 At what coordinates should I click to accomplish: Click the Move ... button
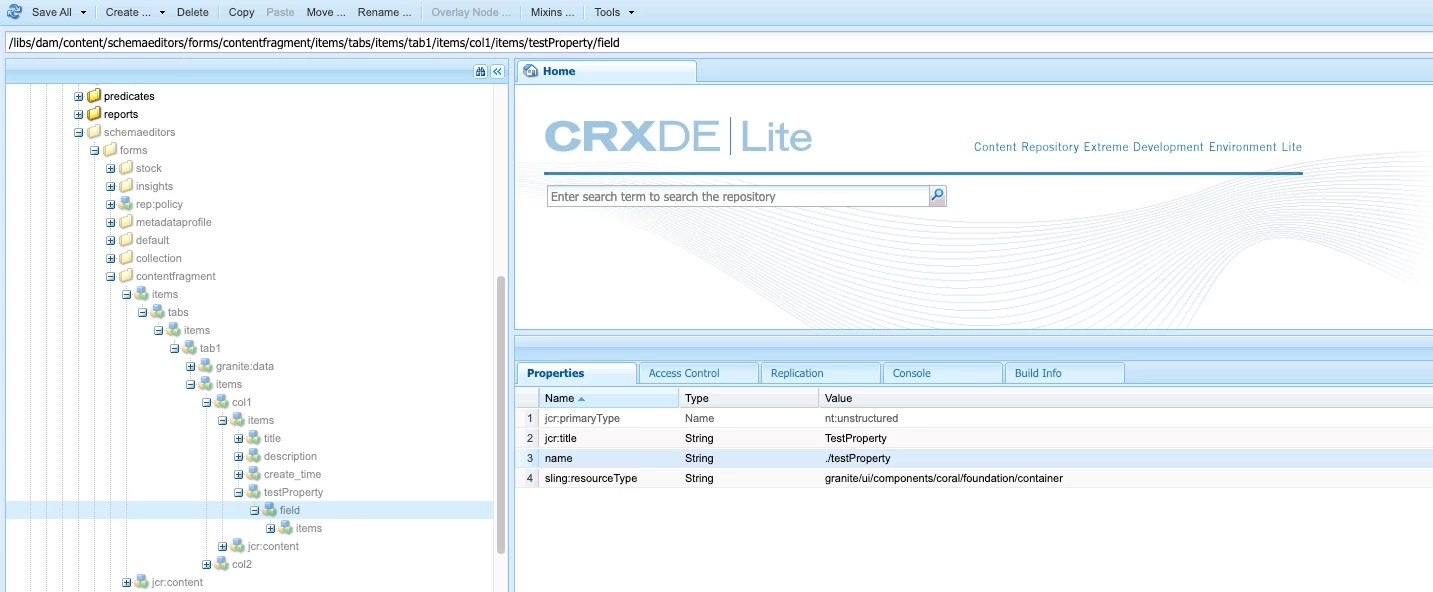point(326,12)
